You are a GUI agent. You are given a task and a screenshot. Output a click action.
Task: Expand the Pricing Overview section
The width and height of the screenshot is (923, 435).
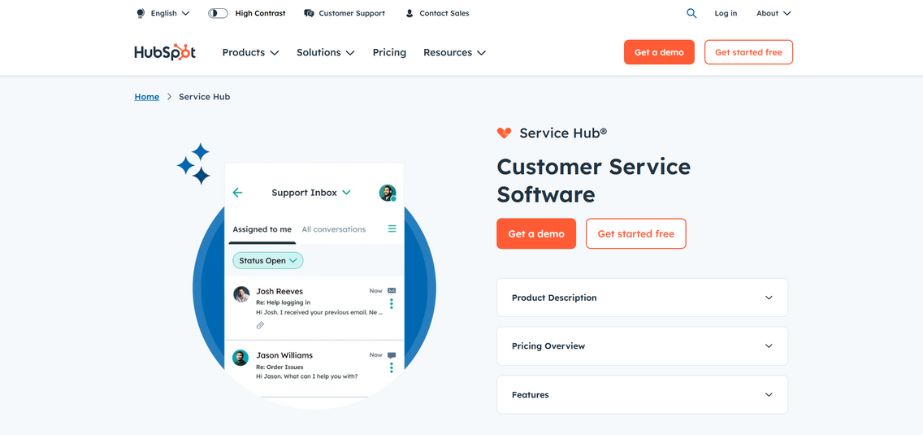point(642,346)
